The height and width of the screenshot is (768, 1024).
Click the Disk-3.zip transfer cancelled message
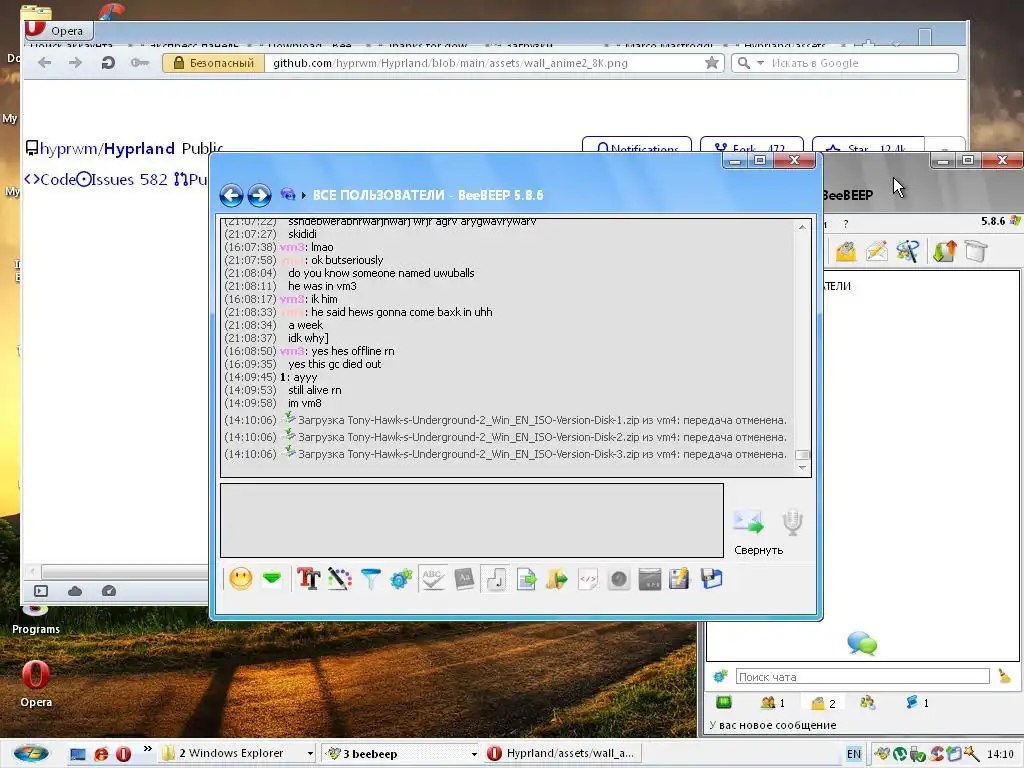[x=542, y=454]
